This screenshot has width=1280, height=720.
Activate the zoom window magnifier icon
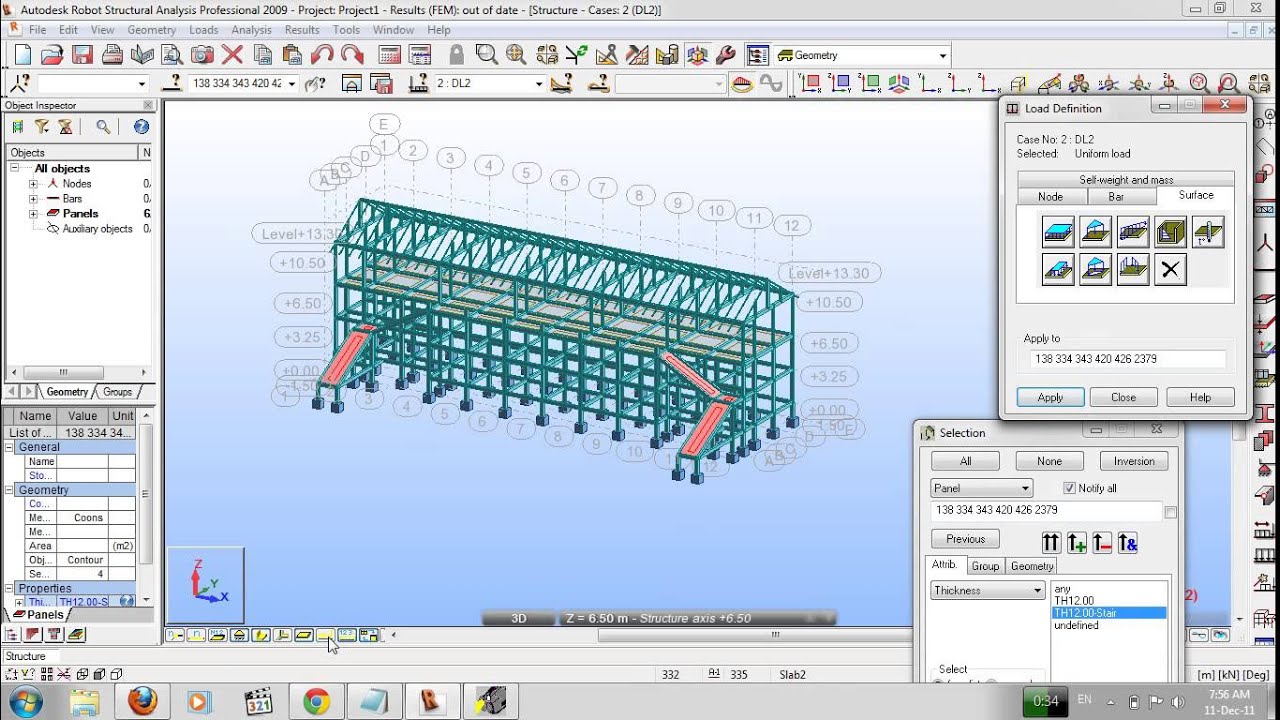click(486, 55)
